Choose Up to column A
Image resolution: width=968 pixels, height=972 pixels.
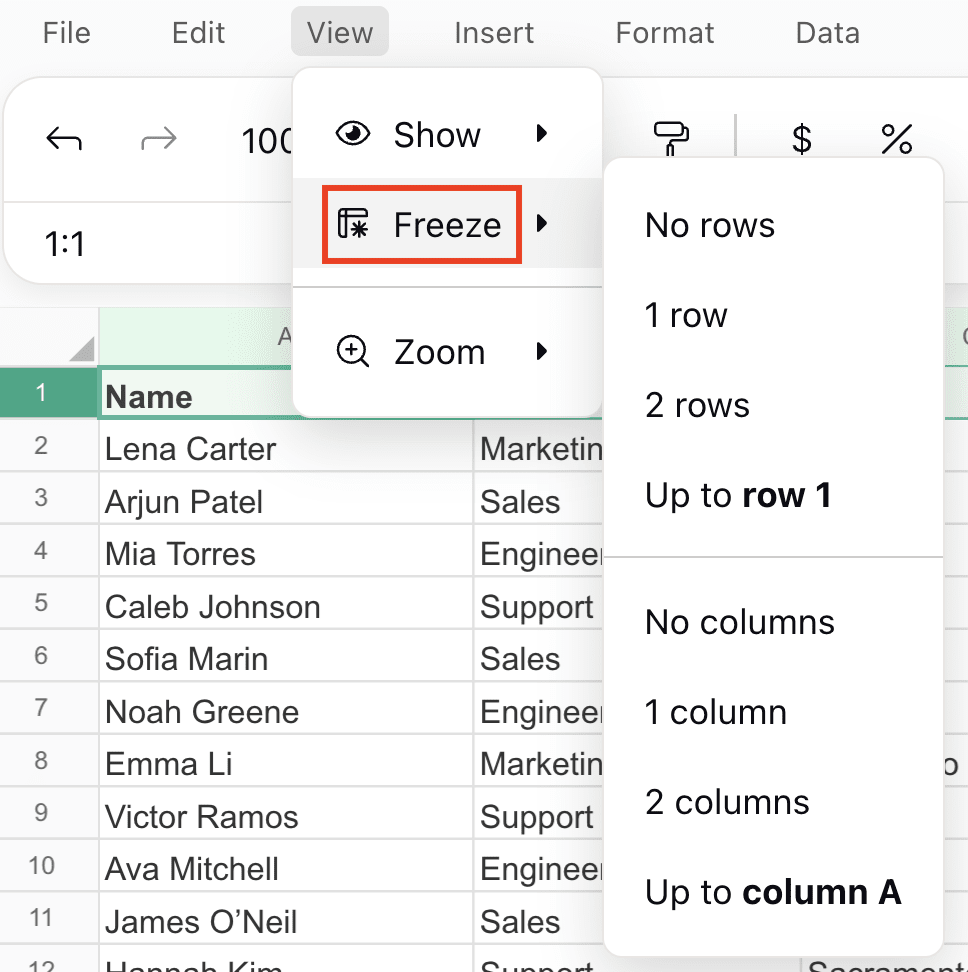coord(773,892)
